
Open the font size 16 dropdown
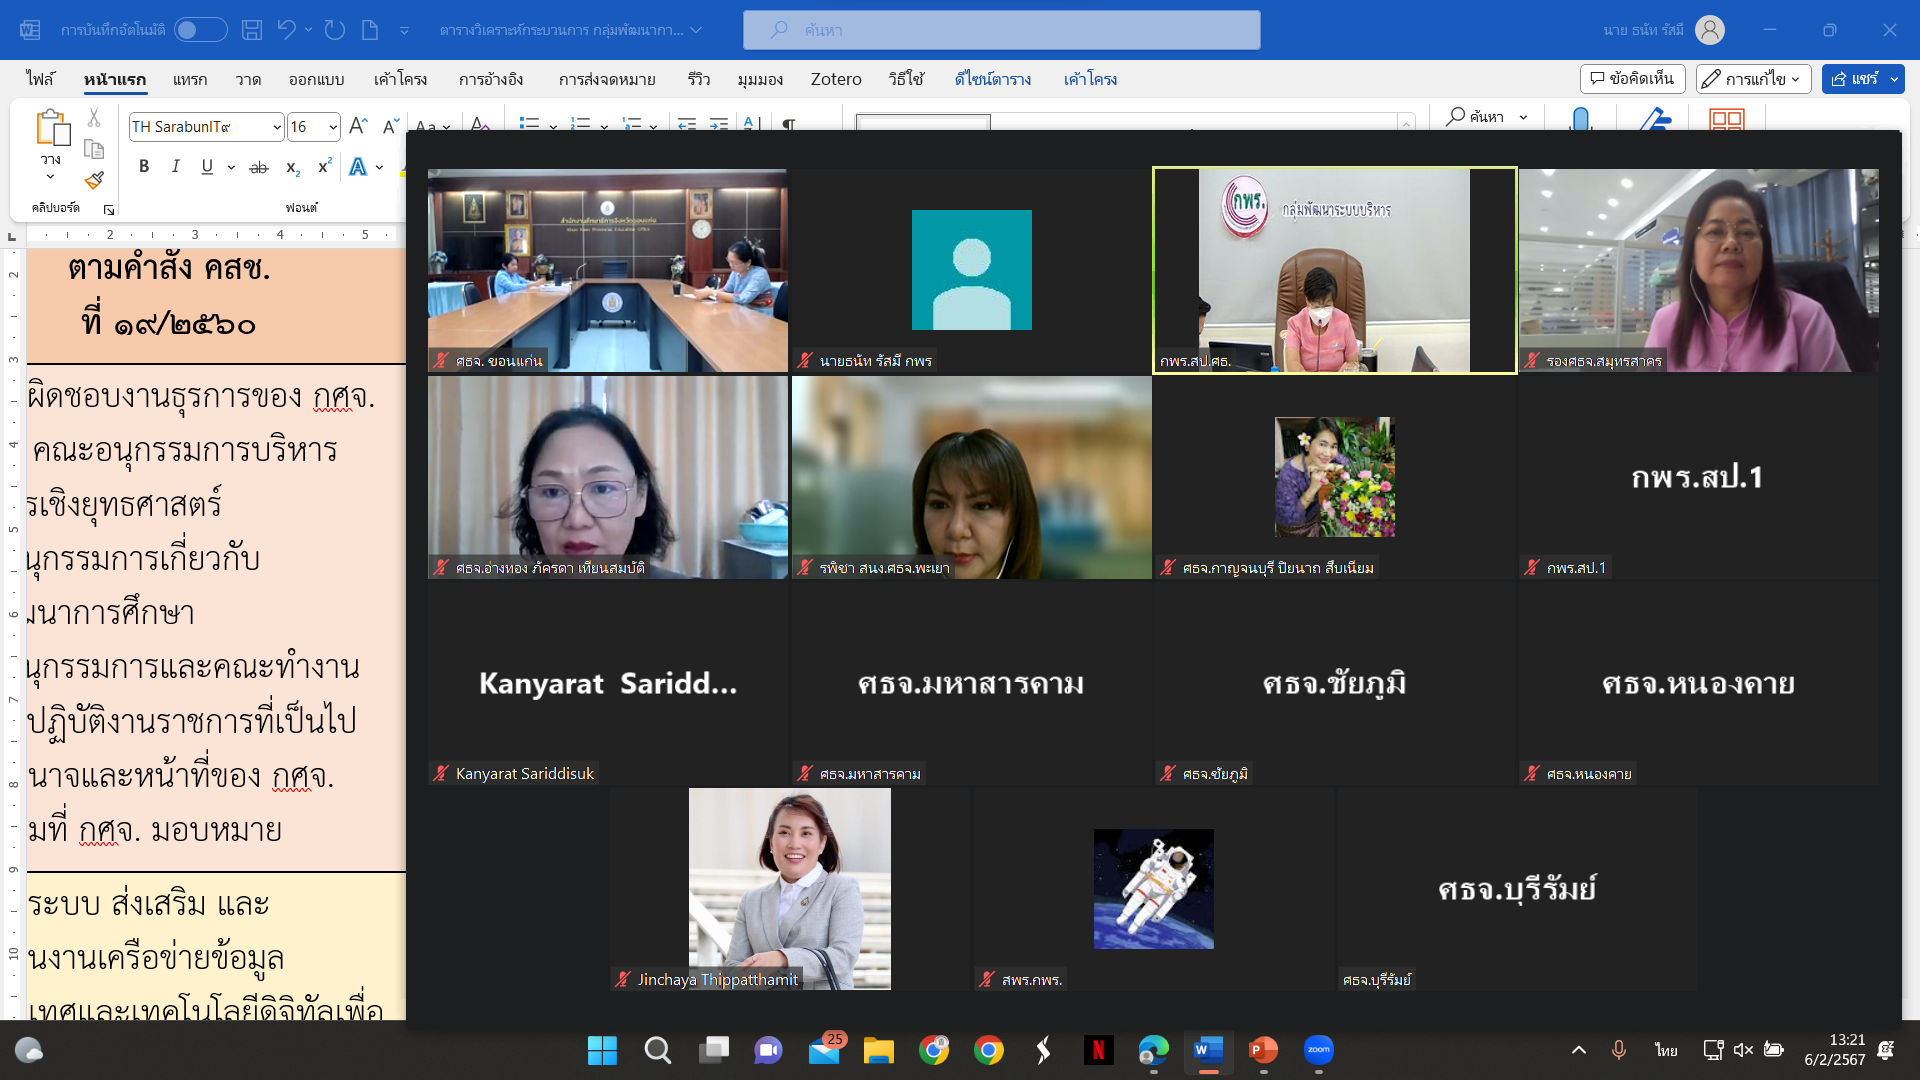tap(333, 127)
